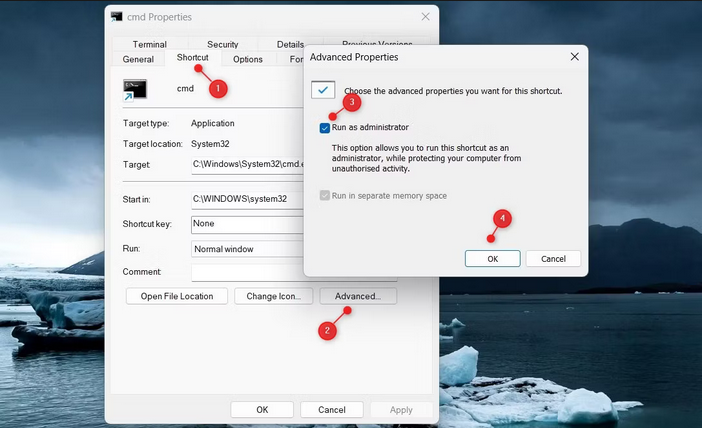
Task: Click the System32 target location text
Action: (210, 144)
